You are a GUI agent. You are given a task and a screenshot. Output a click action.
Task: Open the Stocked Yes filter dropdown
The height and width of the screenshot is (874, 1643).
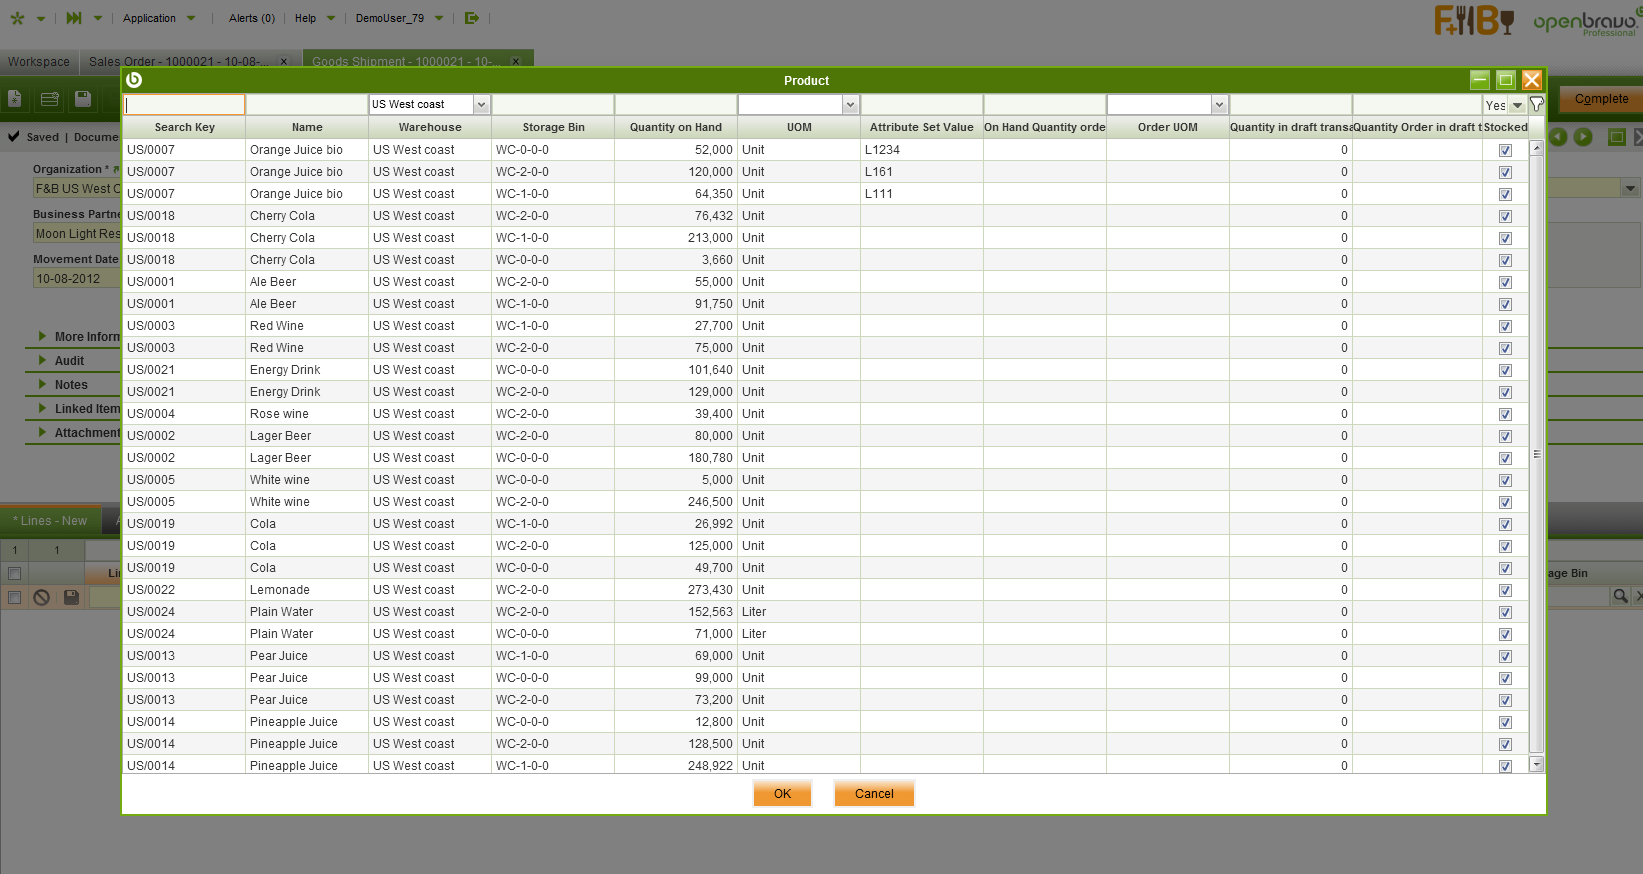tap(1517, 105)
